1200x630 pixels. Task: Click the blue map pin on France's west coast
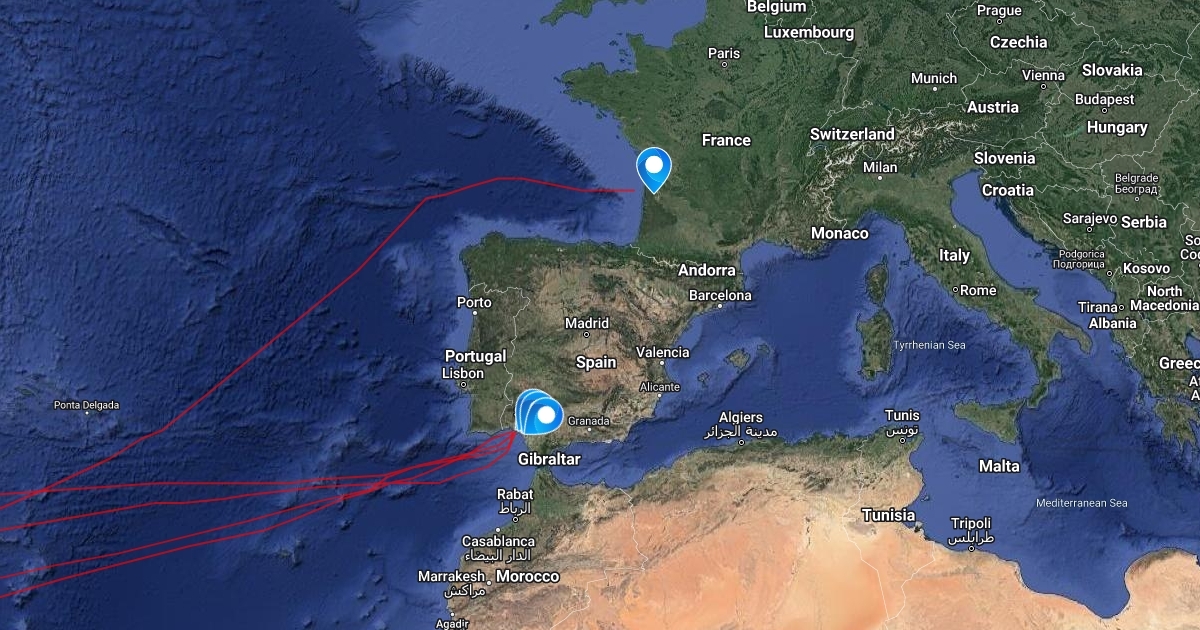click(654, 168)
